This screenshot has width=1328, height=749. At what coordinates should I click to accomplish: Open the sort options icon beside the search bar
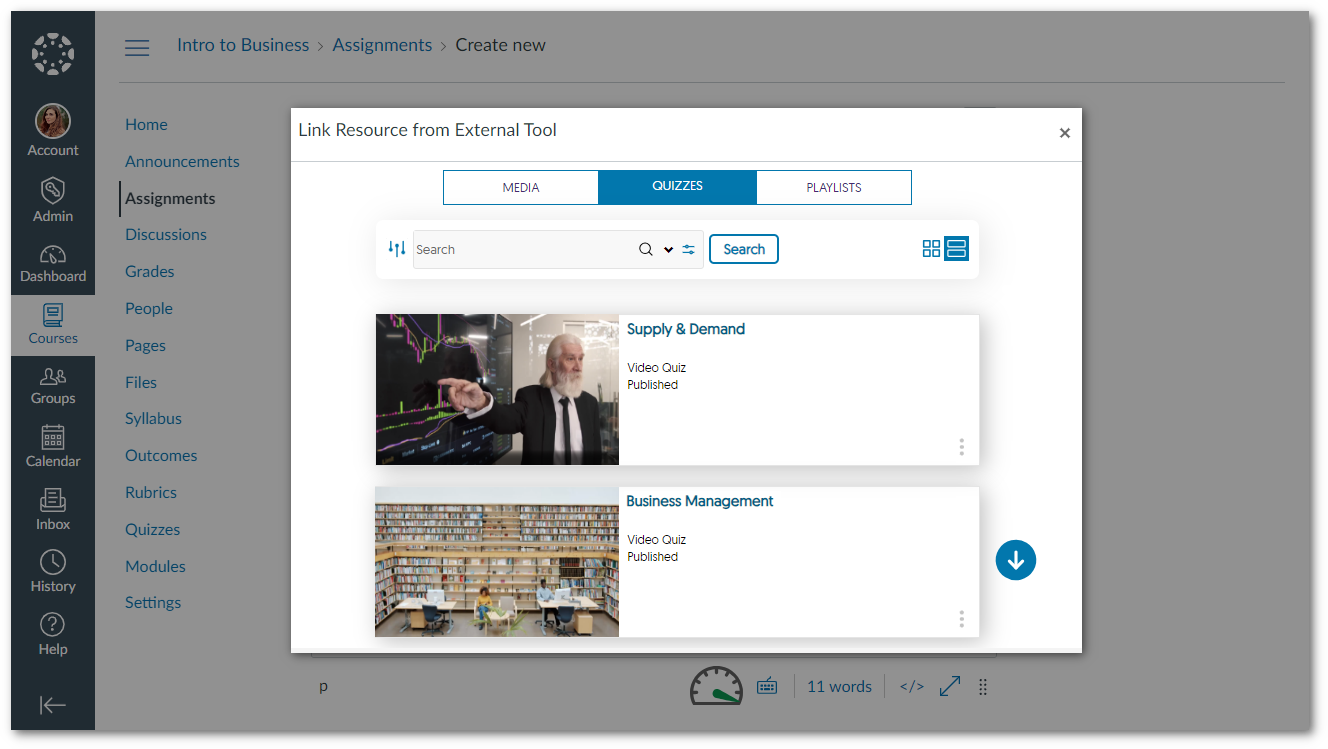click(x=397, y=248)
